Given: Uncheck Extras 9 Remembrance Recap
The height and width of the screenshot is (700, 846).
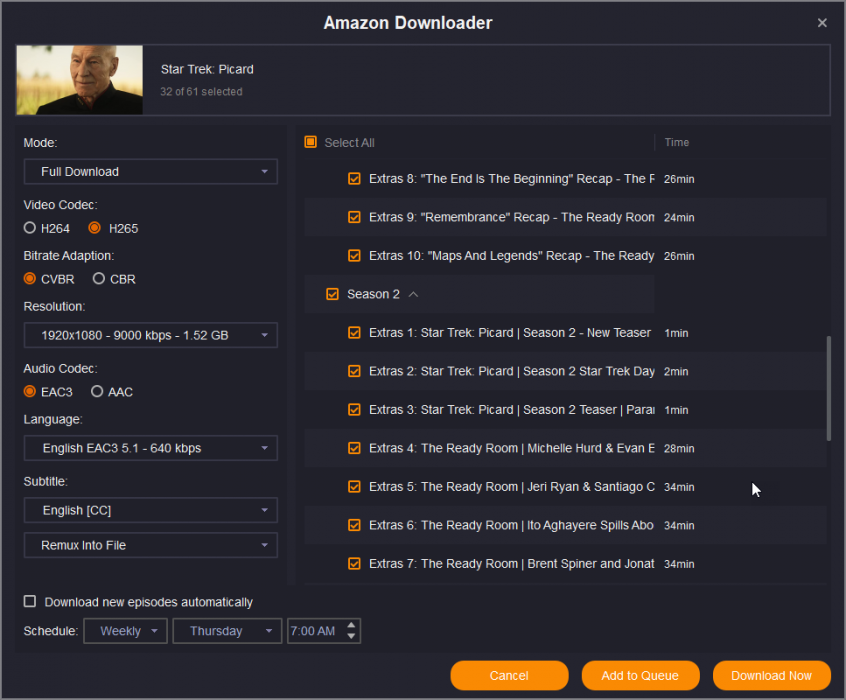Looking at the screenshot, I should [x=354, y=217].
